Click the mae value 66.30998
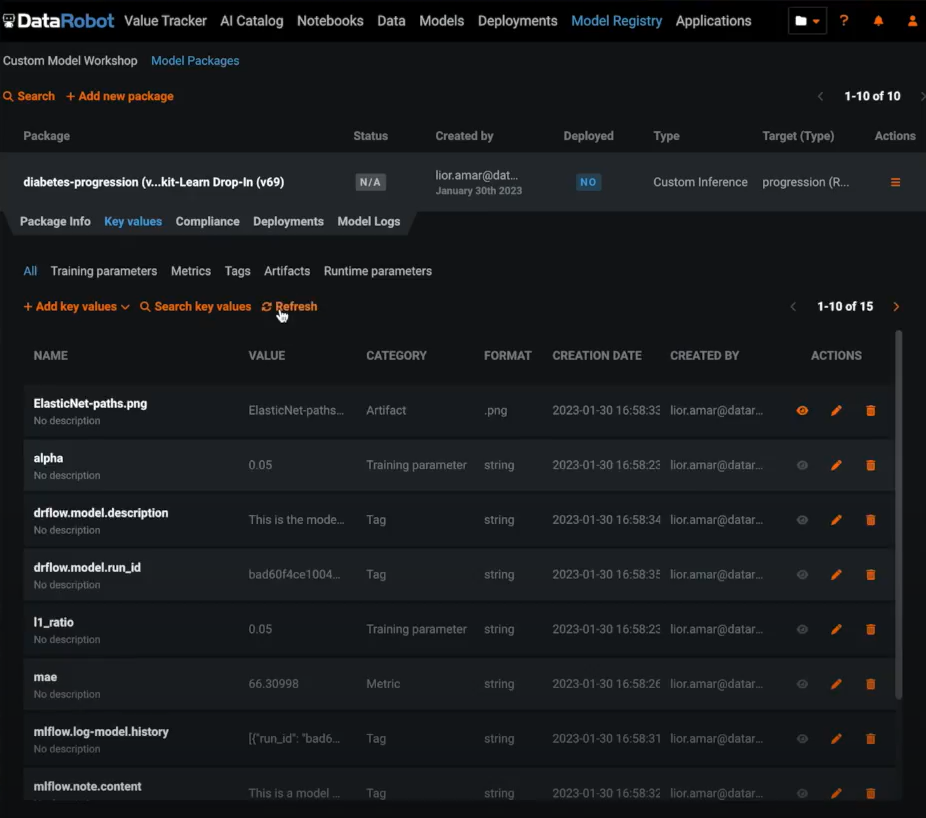Viewport: 926px width, 818px height. (273, 684)
